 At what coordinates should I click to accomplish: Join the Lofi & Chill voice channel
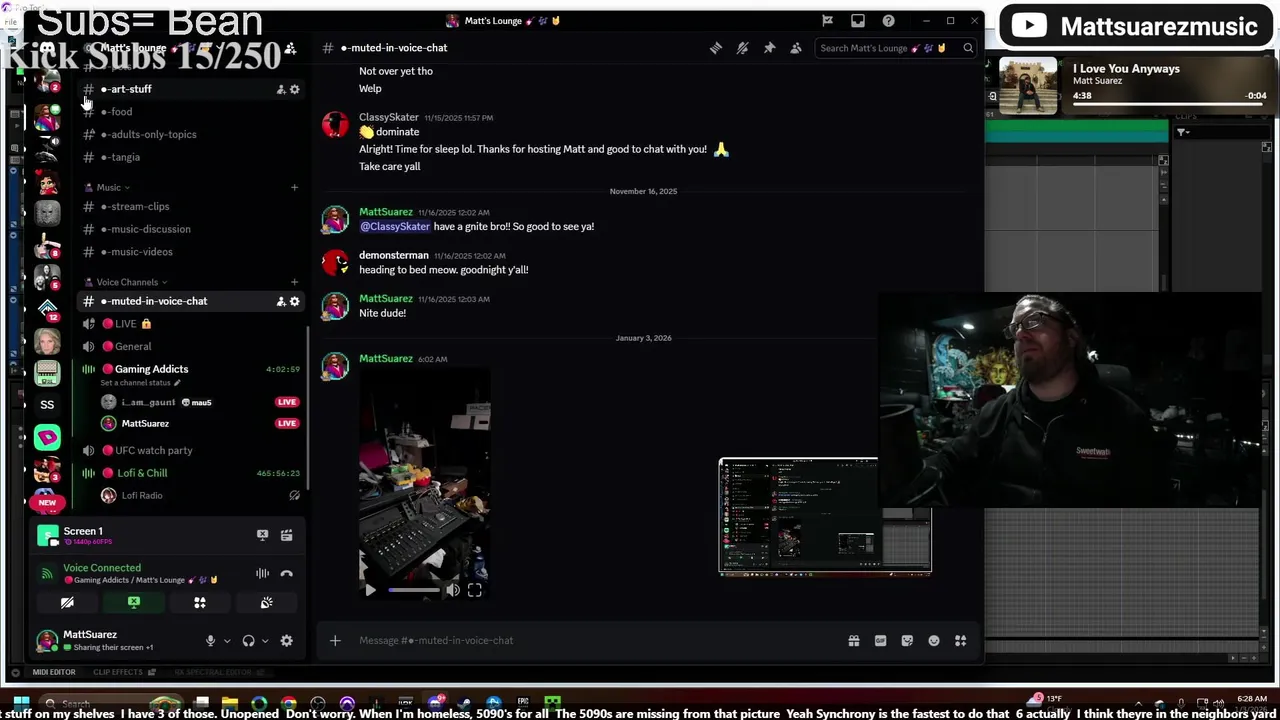point(190,473)
